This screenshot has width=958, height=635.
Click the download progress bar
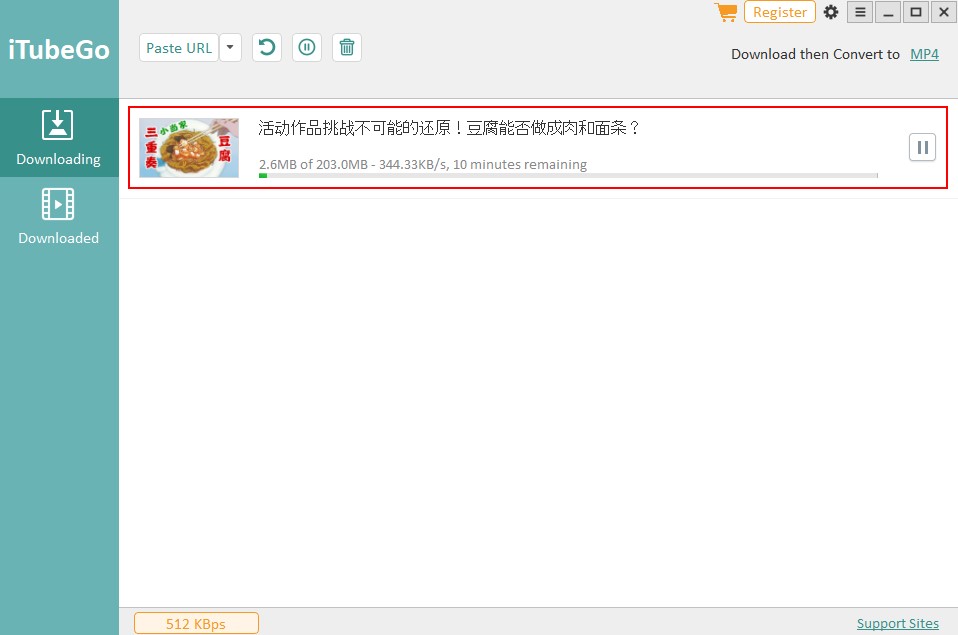[x=568, y=175]
